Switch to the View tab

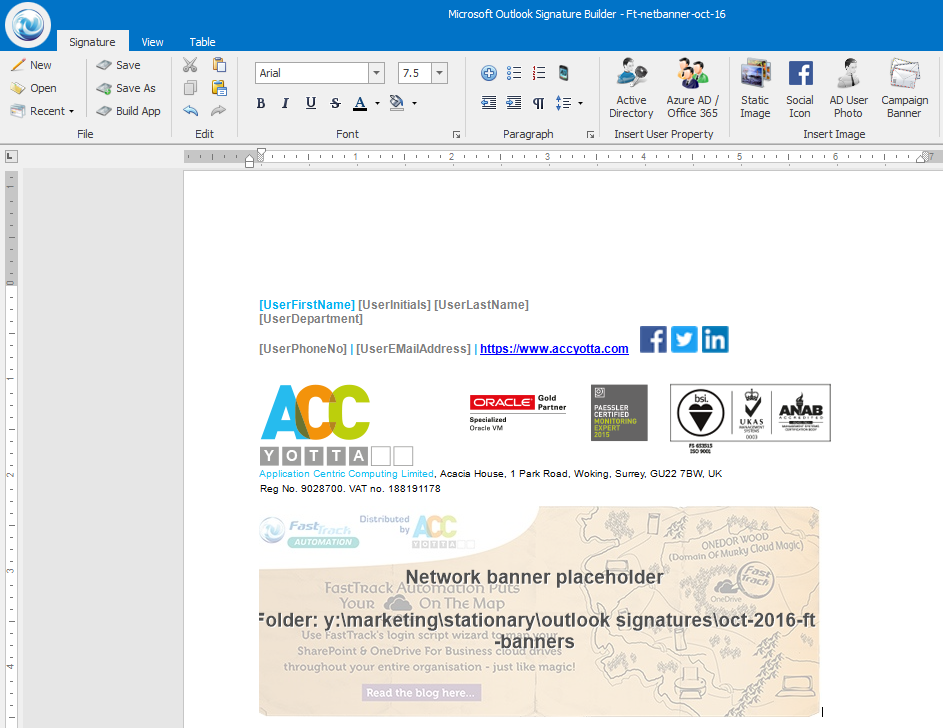coord(152,42)
